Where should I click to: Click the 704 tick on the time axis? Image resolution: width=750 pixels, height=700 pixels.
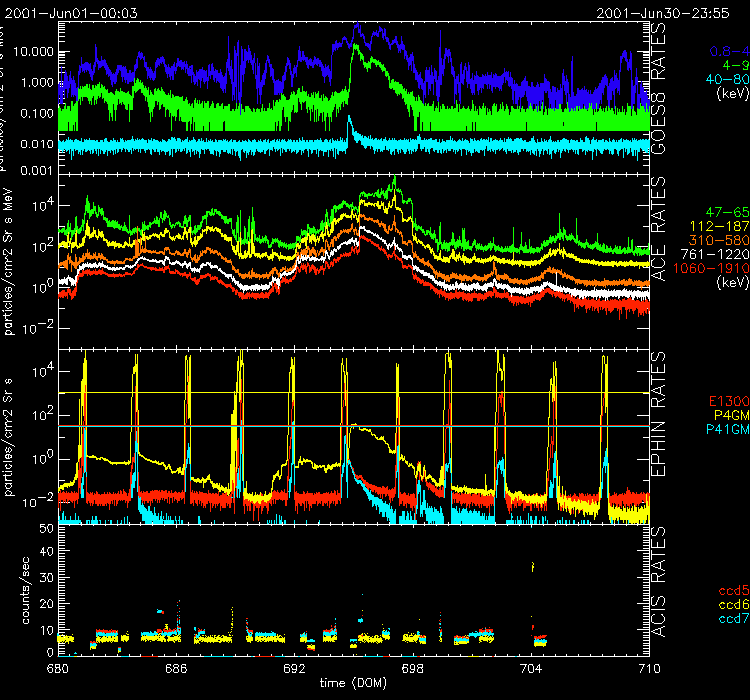(531, 665)
